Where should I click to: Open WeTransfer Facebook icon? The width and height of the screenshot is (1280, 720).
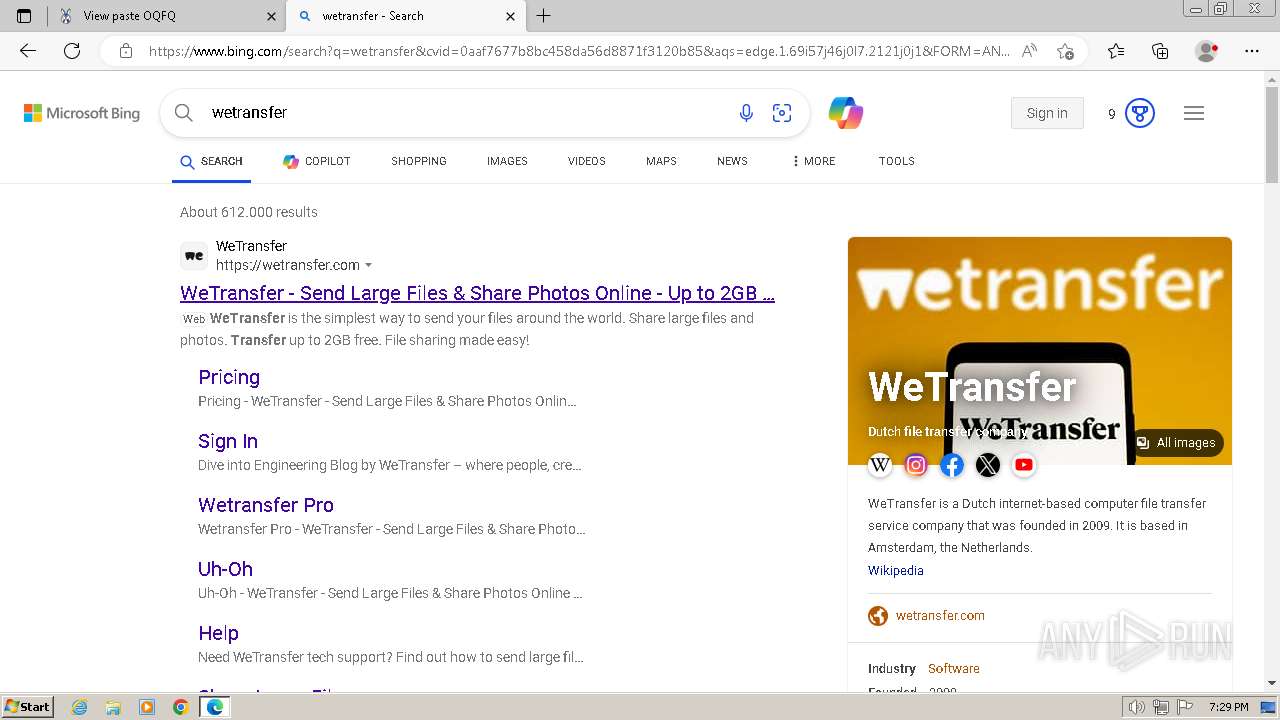(952, 465)
